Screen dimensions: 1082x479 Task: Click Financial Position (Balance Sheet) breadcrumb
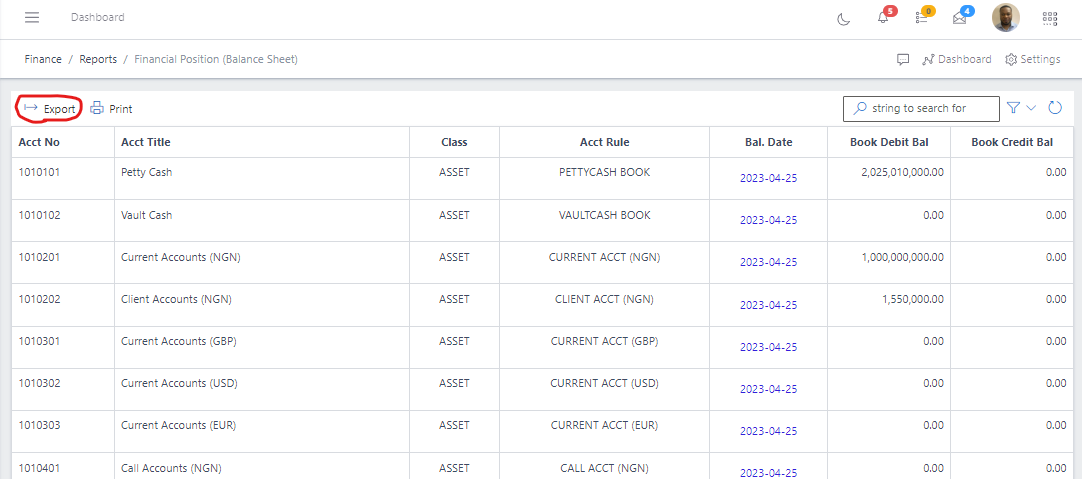(216, 59)
